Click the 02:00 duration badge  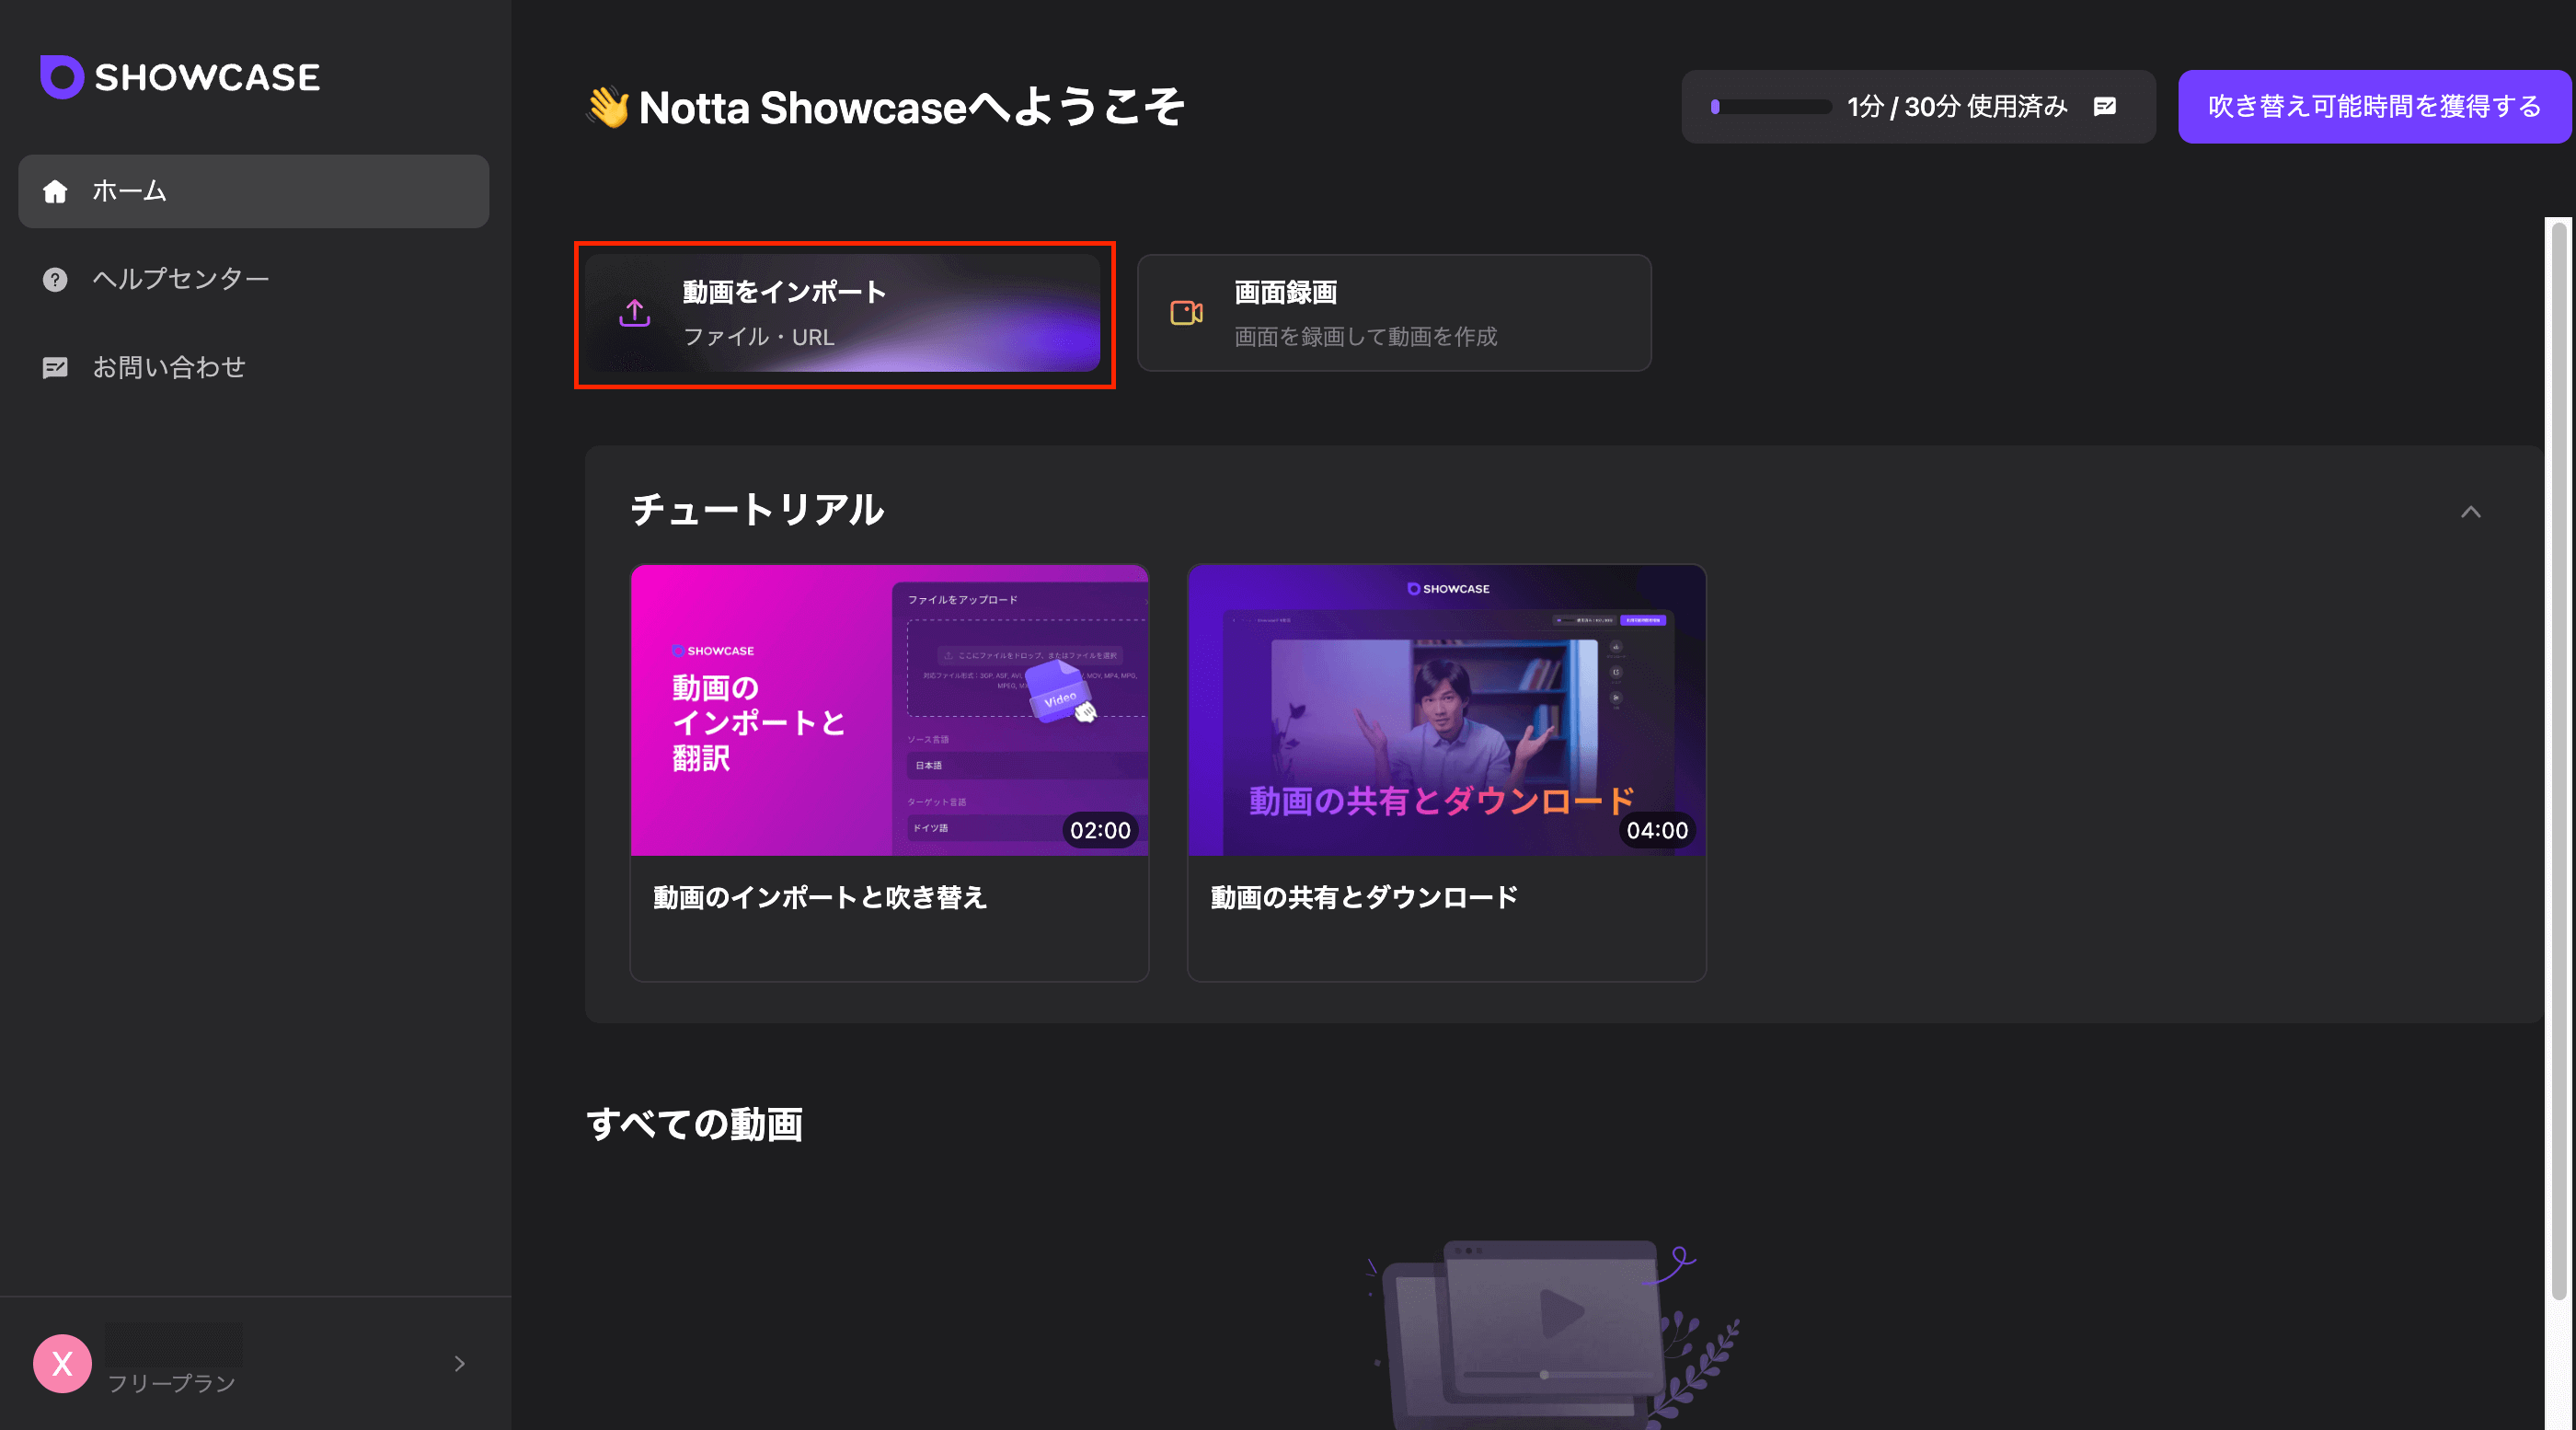[x=1100, y=830]
